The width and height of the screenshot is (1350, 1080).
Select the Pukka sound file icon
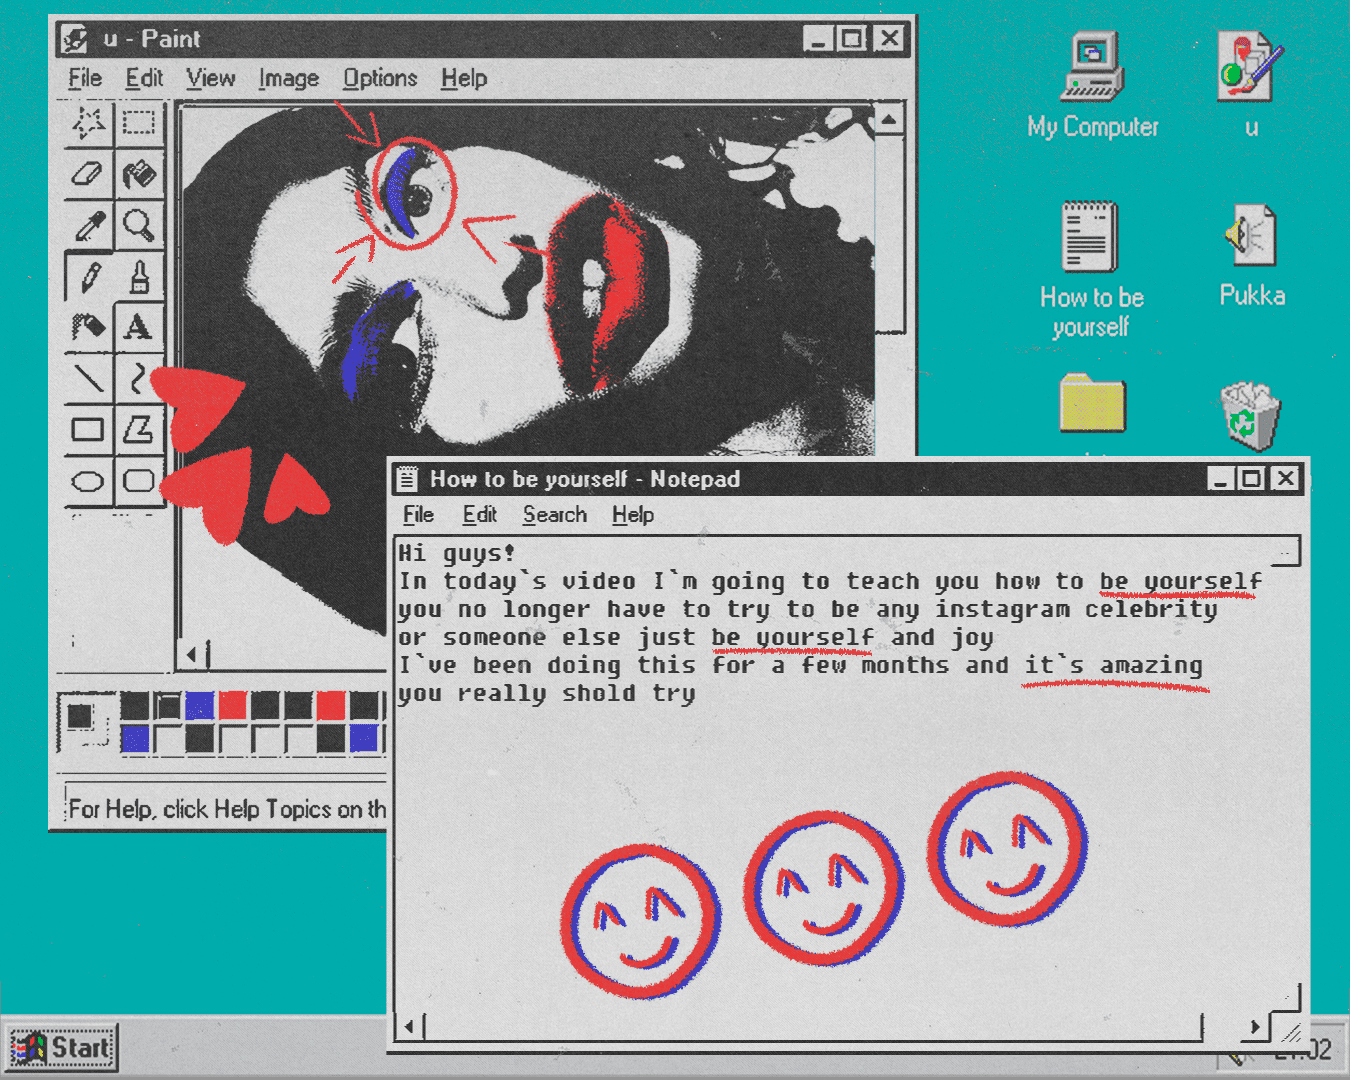1252,256
